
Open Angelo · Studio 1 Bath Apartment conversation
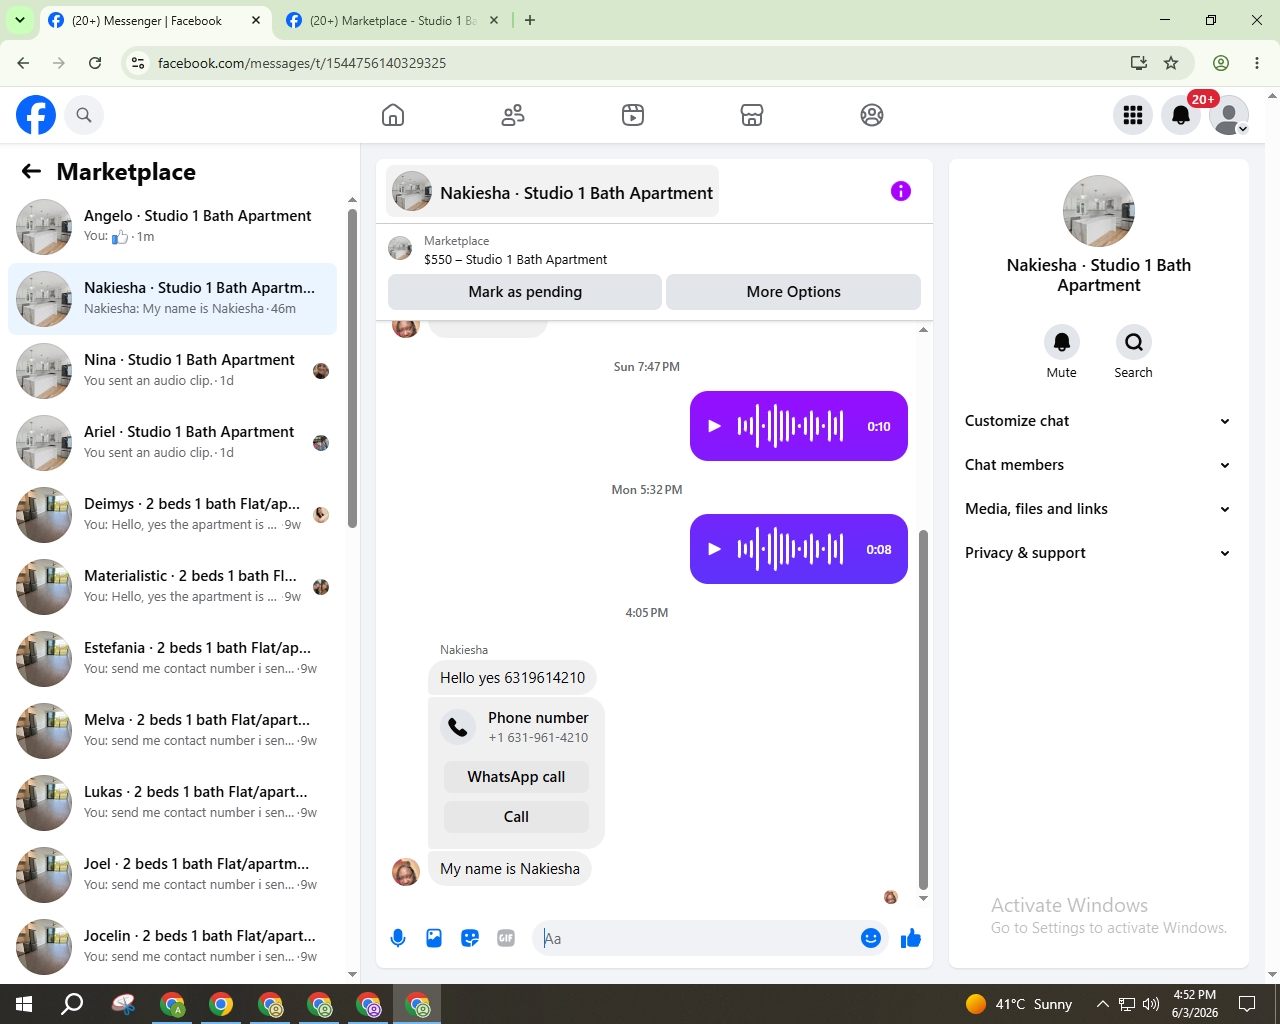click(x=173, y=227)
